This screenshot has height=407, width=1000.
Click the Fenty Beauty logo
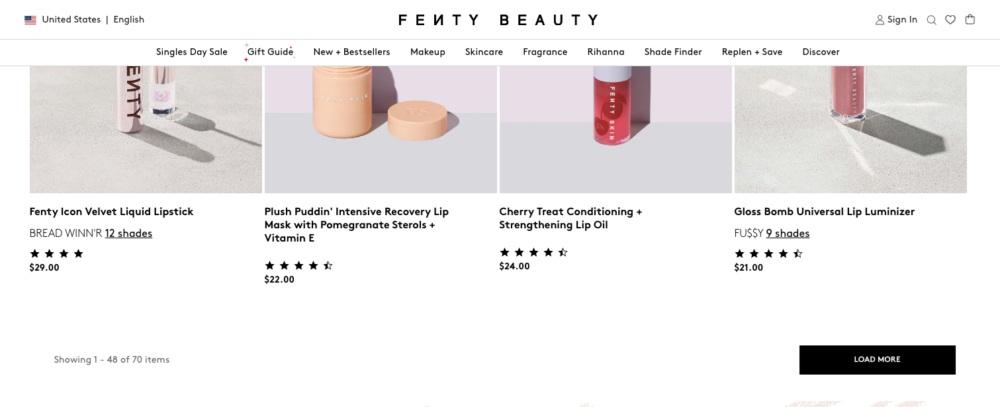498,20
